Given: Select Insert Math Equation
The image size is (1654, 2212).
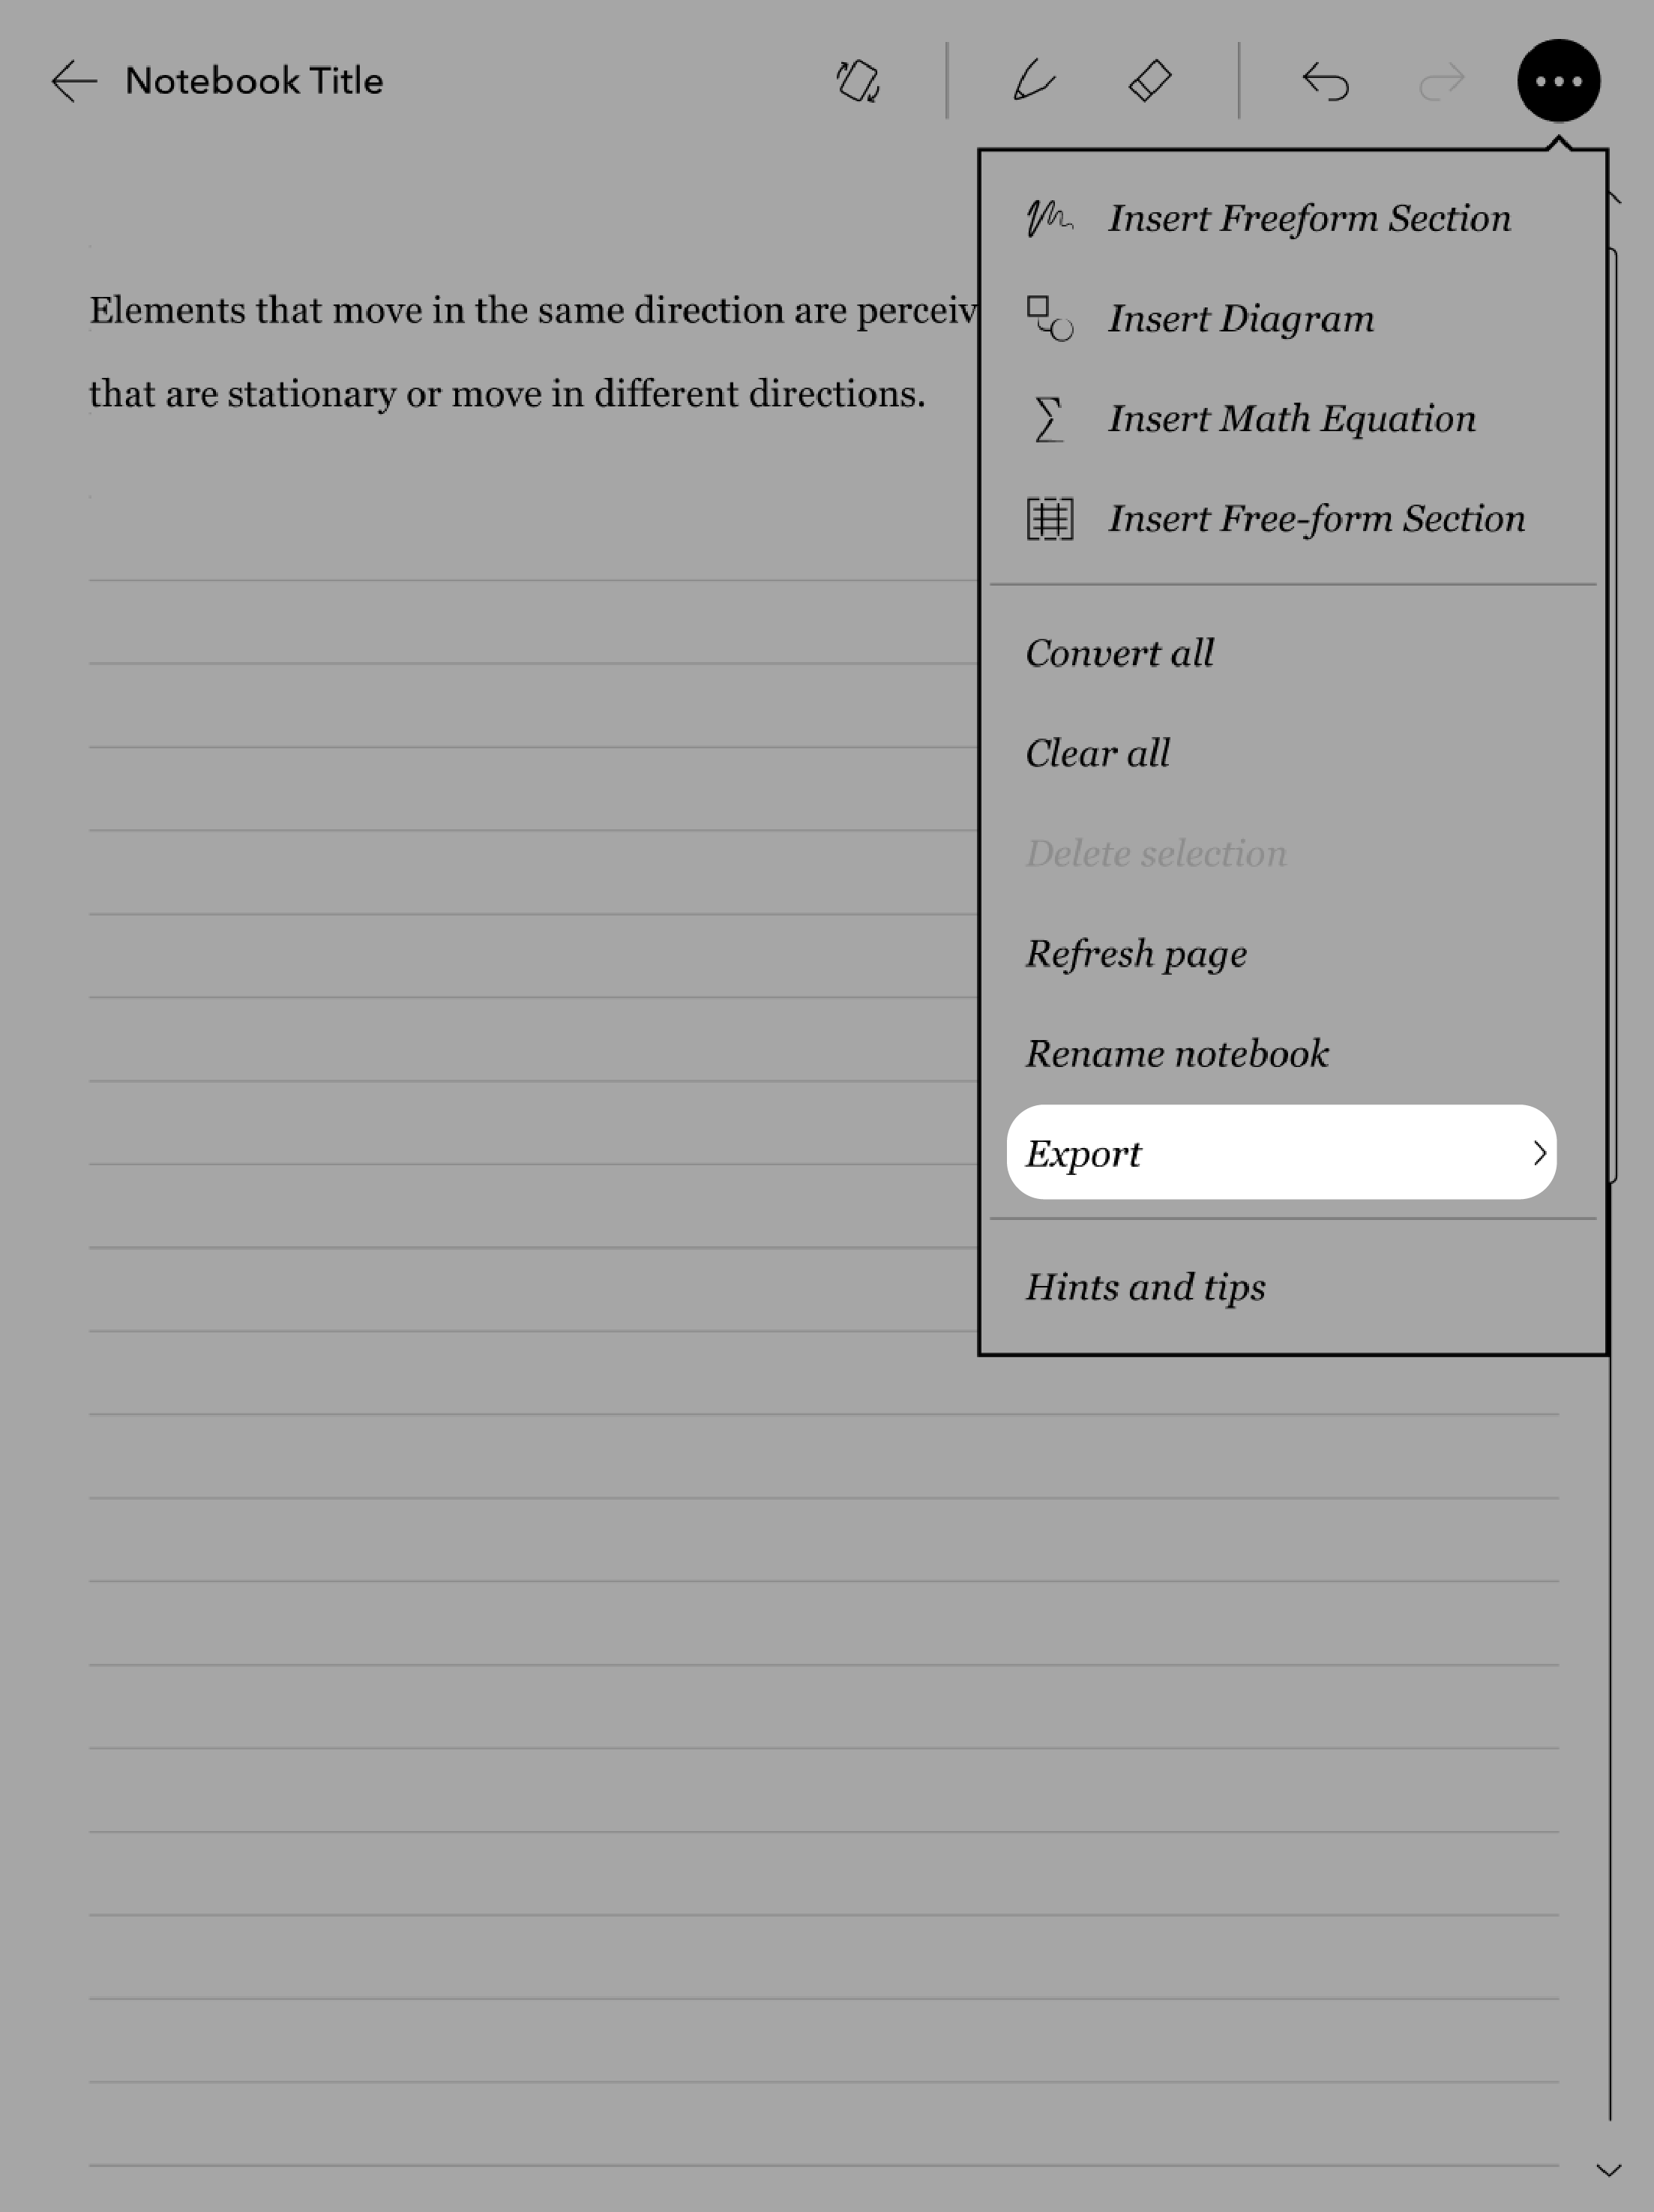Looking at the screenshot, I should point(1291,418).
